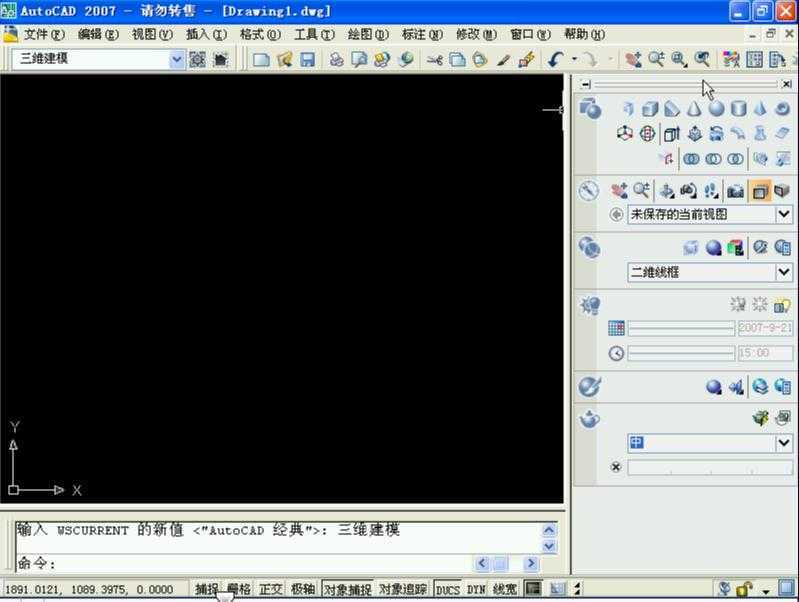The height and width of the screenshot is (602, 799).
Task: Toggle 捕捉 snap mode in status bar
Action: click(x=206, y=589)
